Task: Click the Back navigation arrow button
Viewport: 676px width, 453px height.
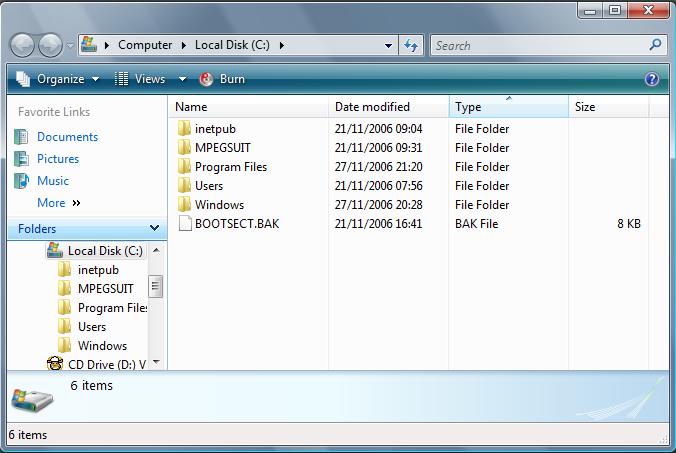Action: click(x=22, y=45)
